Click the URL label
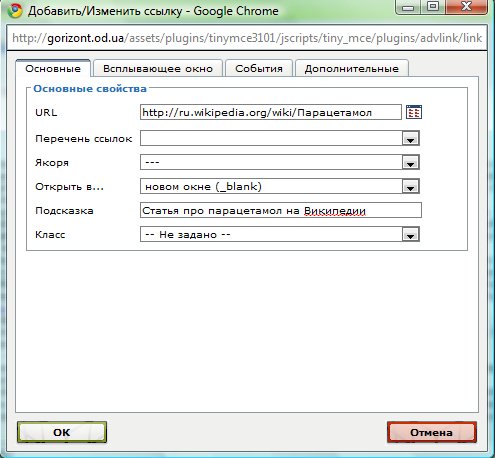 [x=46, y=112]
